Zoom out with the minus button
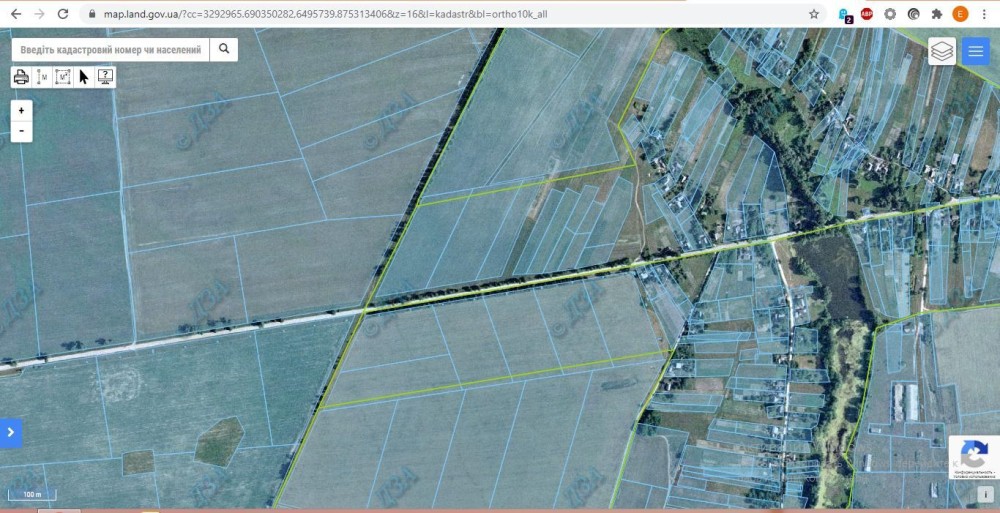 22,131
